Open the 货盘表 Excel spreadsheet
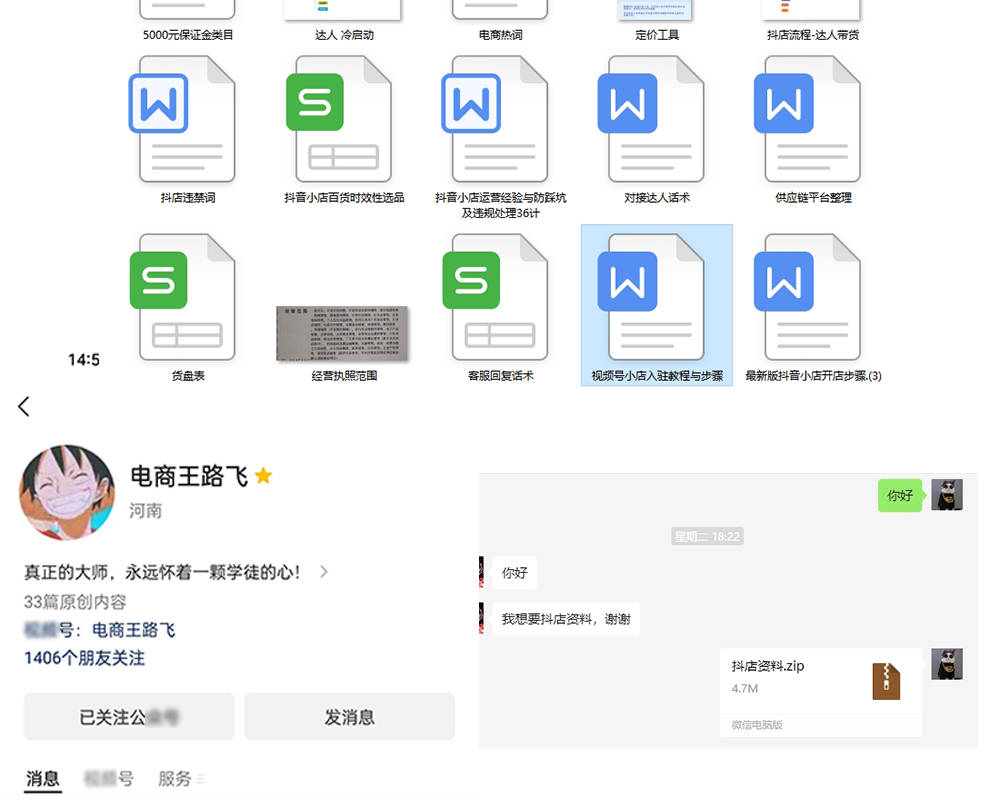 coord(186,297)
